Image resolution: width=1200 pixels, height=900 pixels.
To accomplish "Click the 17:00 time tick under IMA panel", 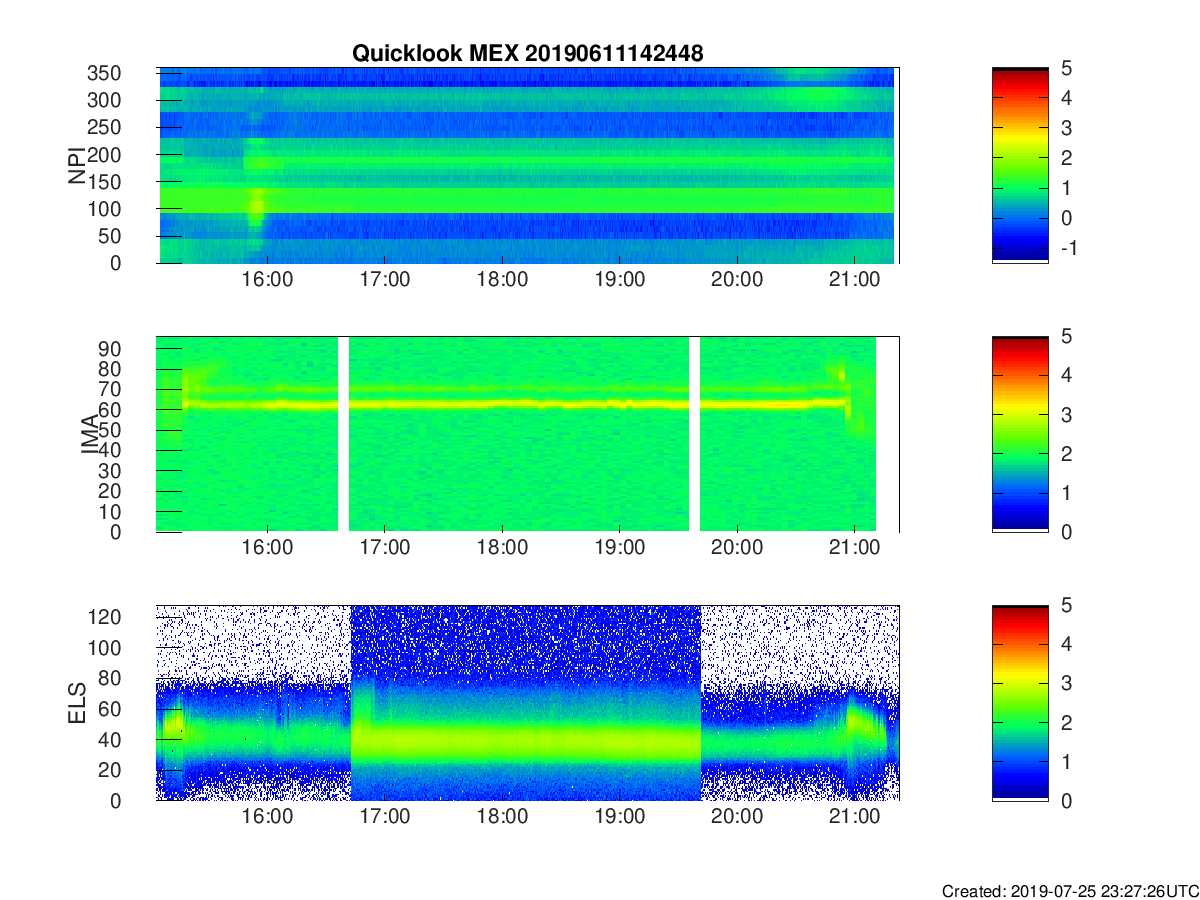I will click(x=385, y=548).
